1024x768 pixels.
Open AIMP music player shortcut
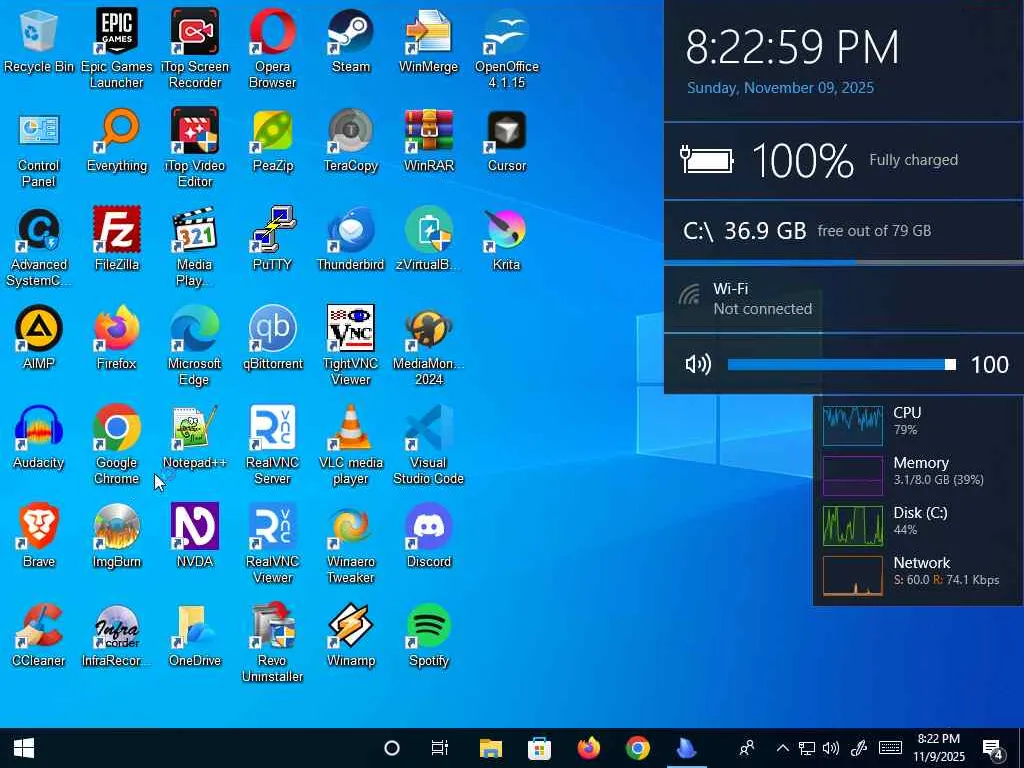tap(39, 339)
